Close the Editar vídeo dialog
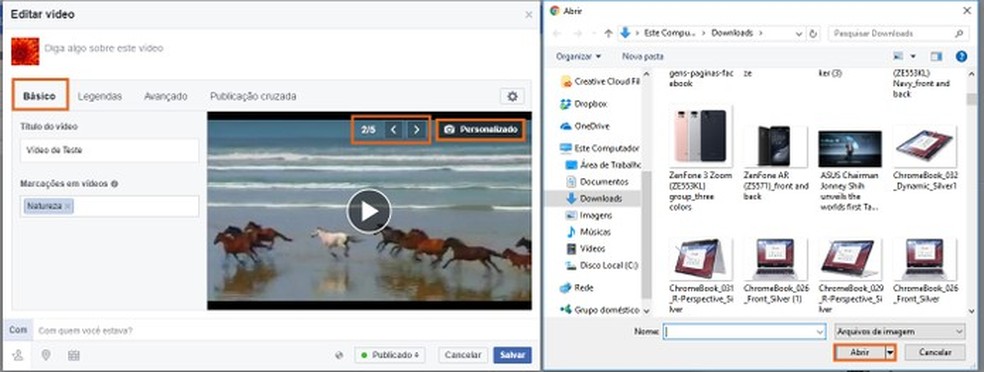Image resolution: width=984 pixels, height=372 pixels. pyautogui.click(x=528, y=14)
